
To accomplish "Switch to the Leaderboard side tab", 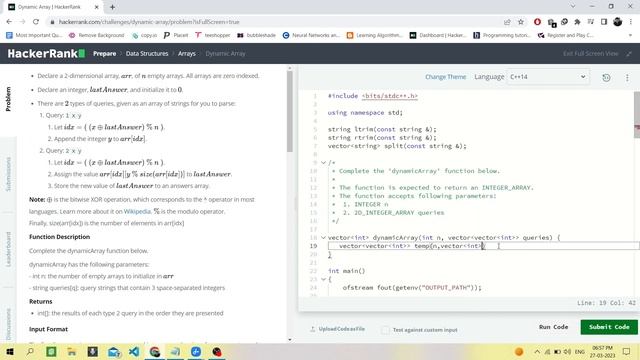I will 8,249.
